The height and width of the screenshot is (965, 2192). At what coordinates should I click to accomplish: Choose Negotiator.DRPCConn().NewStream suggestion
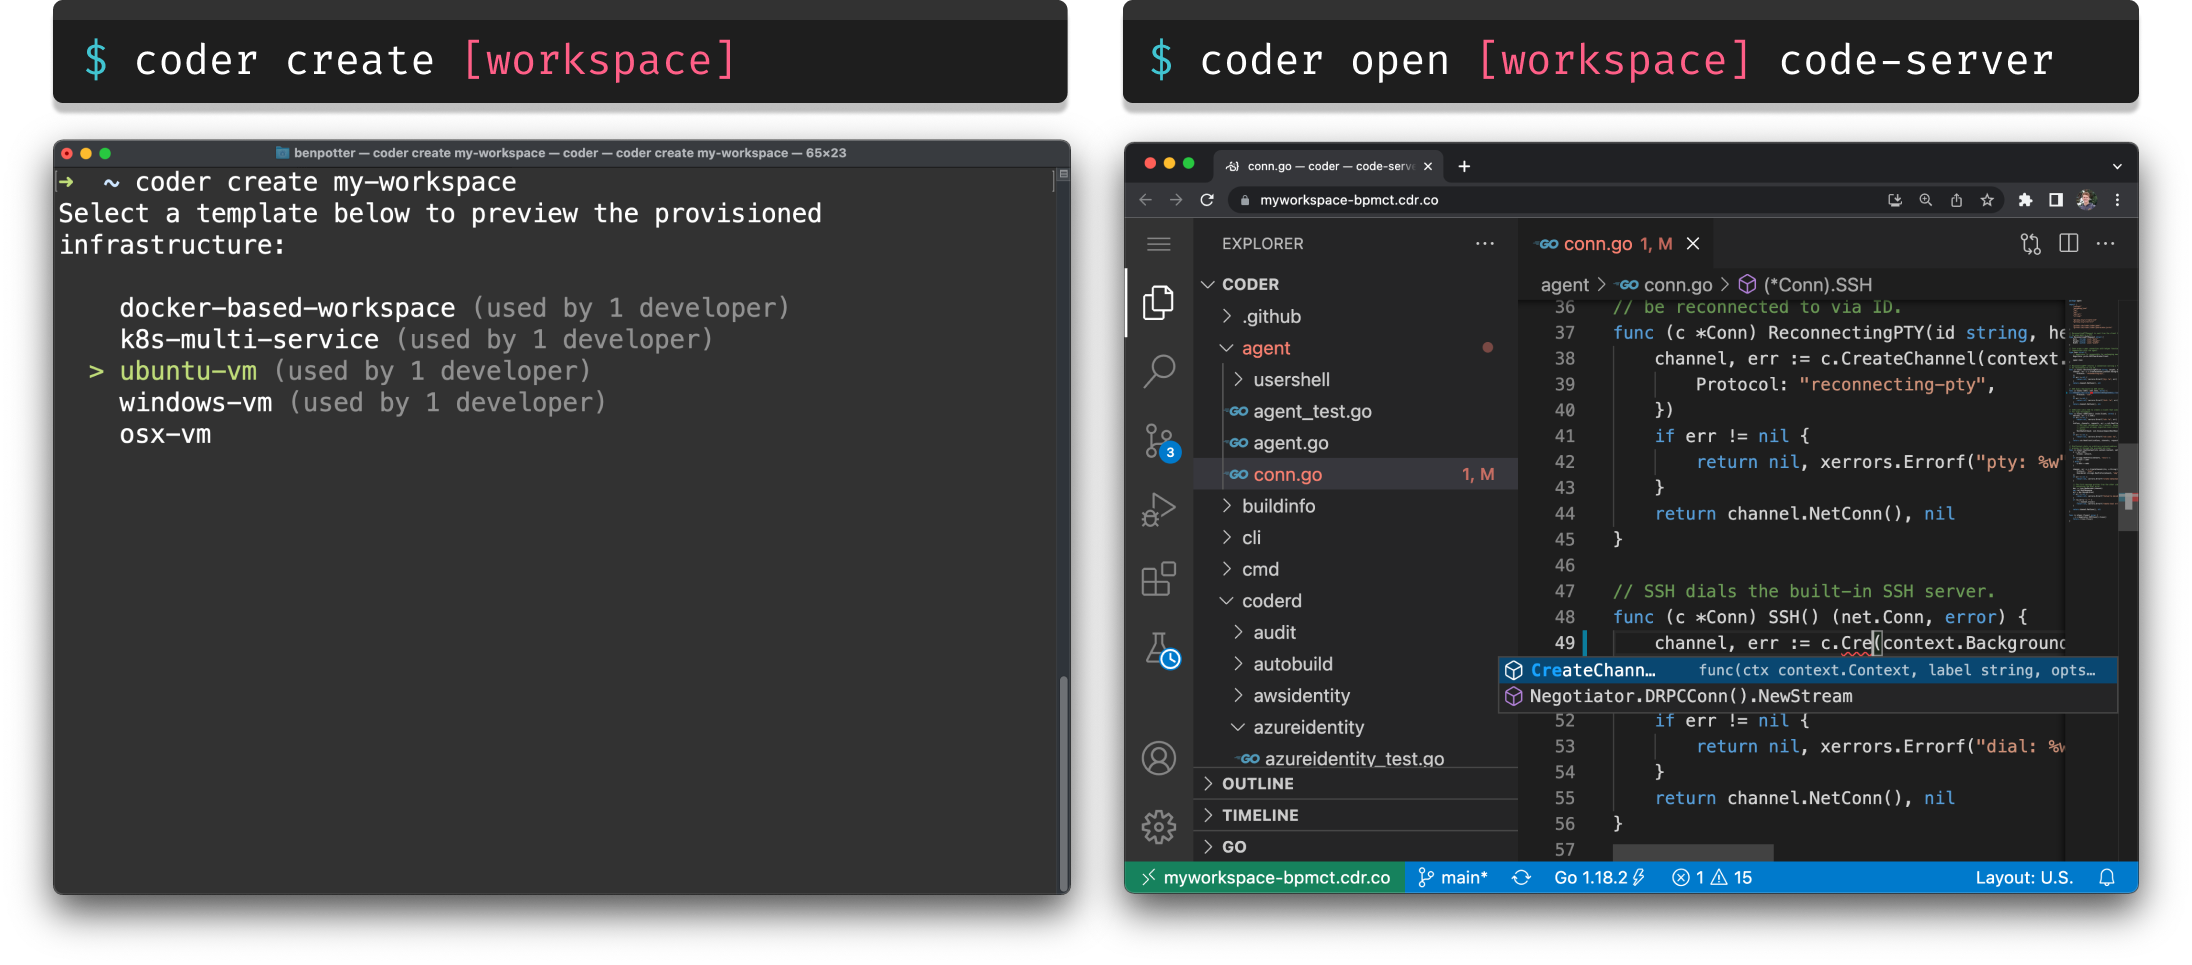(x=1808, y=696)
